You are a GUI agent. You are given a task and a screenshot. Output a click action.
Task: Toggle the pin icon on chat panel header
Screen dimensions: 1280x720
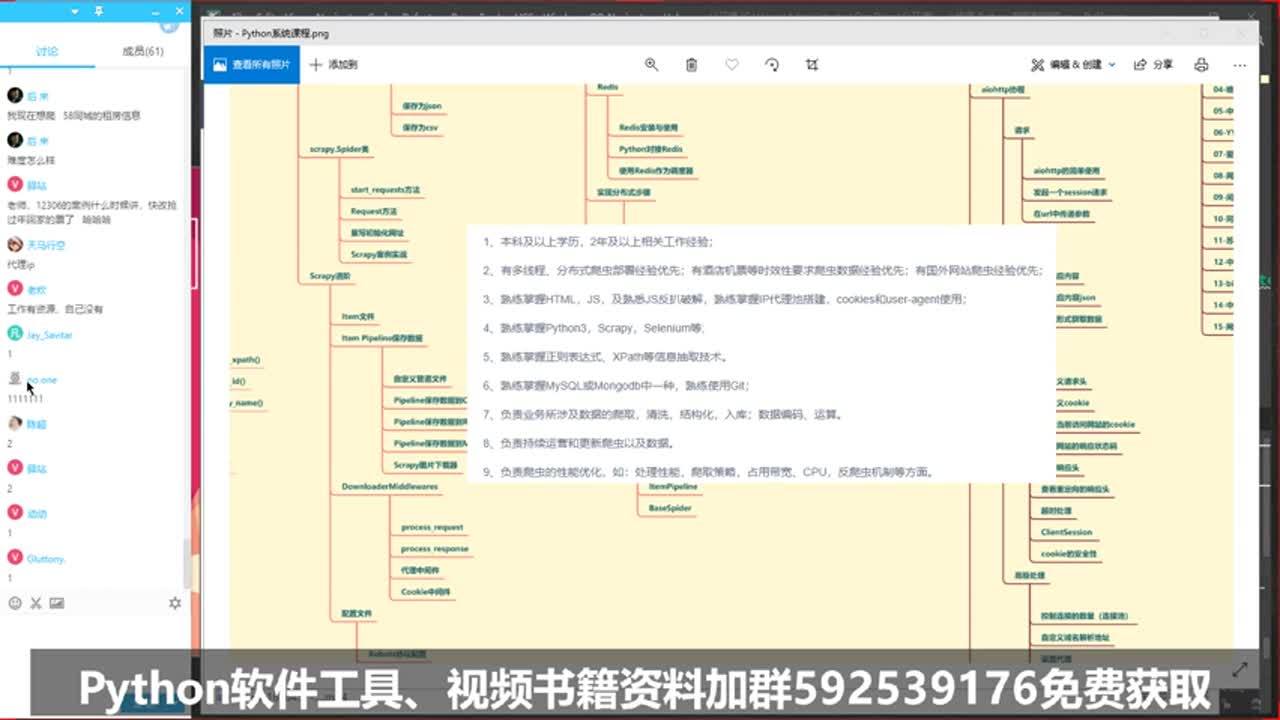point(97,11)
